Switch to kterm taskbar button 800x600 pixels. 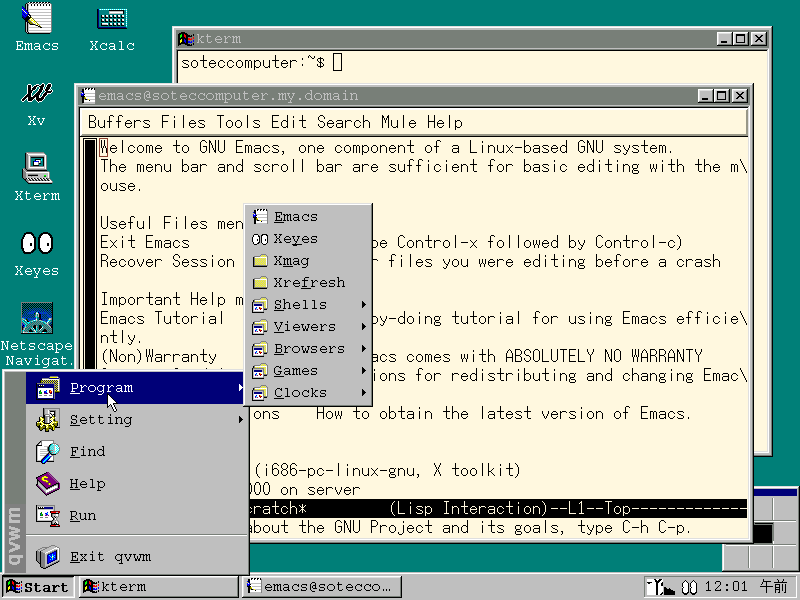click(x=159, y=587)
